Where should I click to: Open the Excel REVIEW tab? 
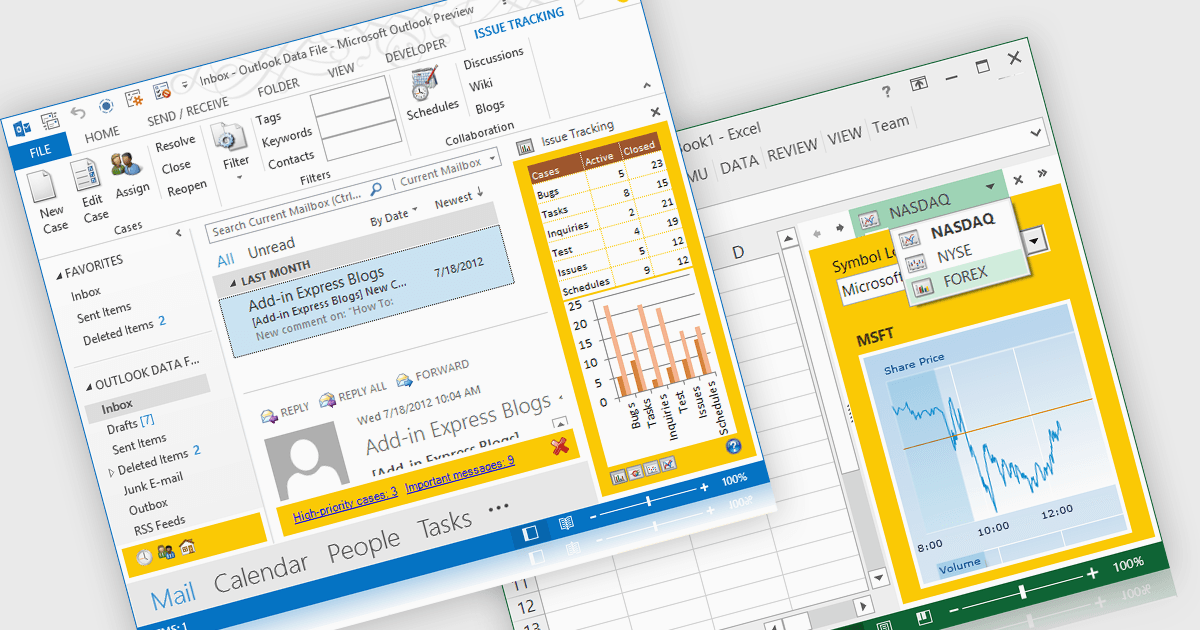[x=792, y=151]
